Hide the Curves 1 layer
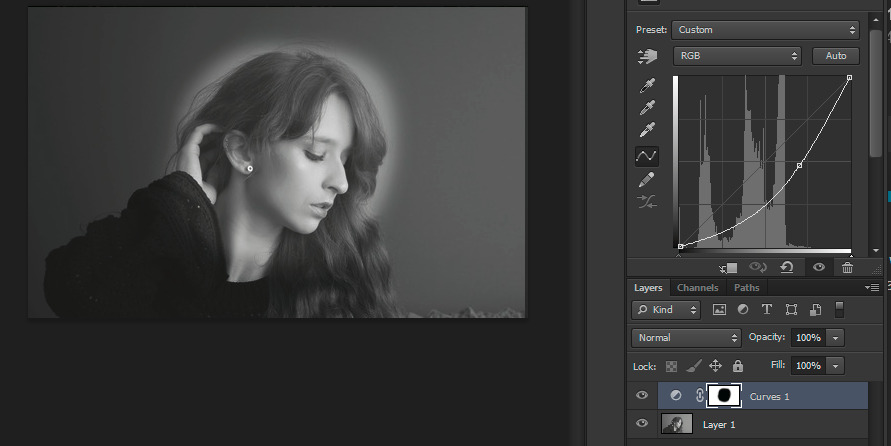This screenshot has width=891, height=446. tap(643, 396)
